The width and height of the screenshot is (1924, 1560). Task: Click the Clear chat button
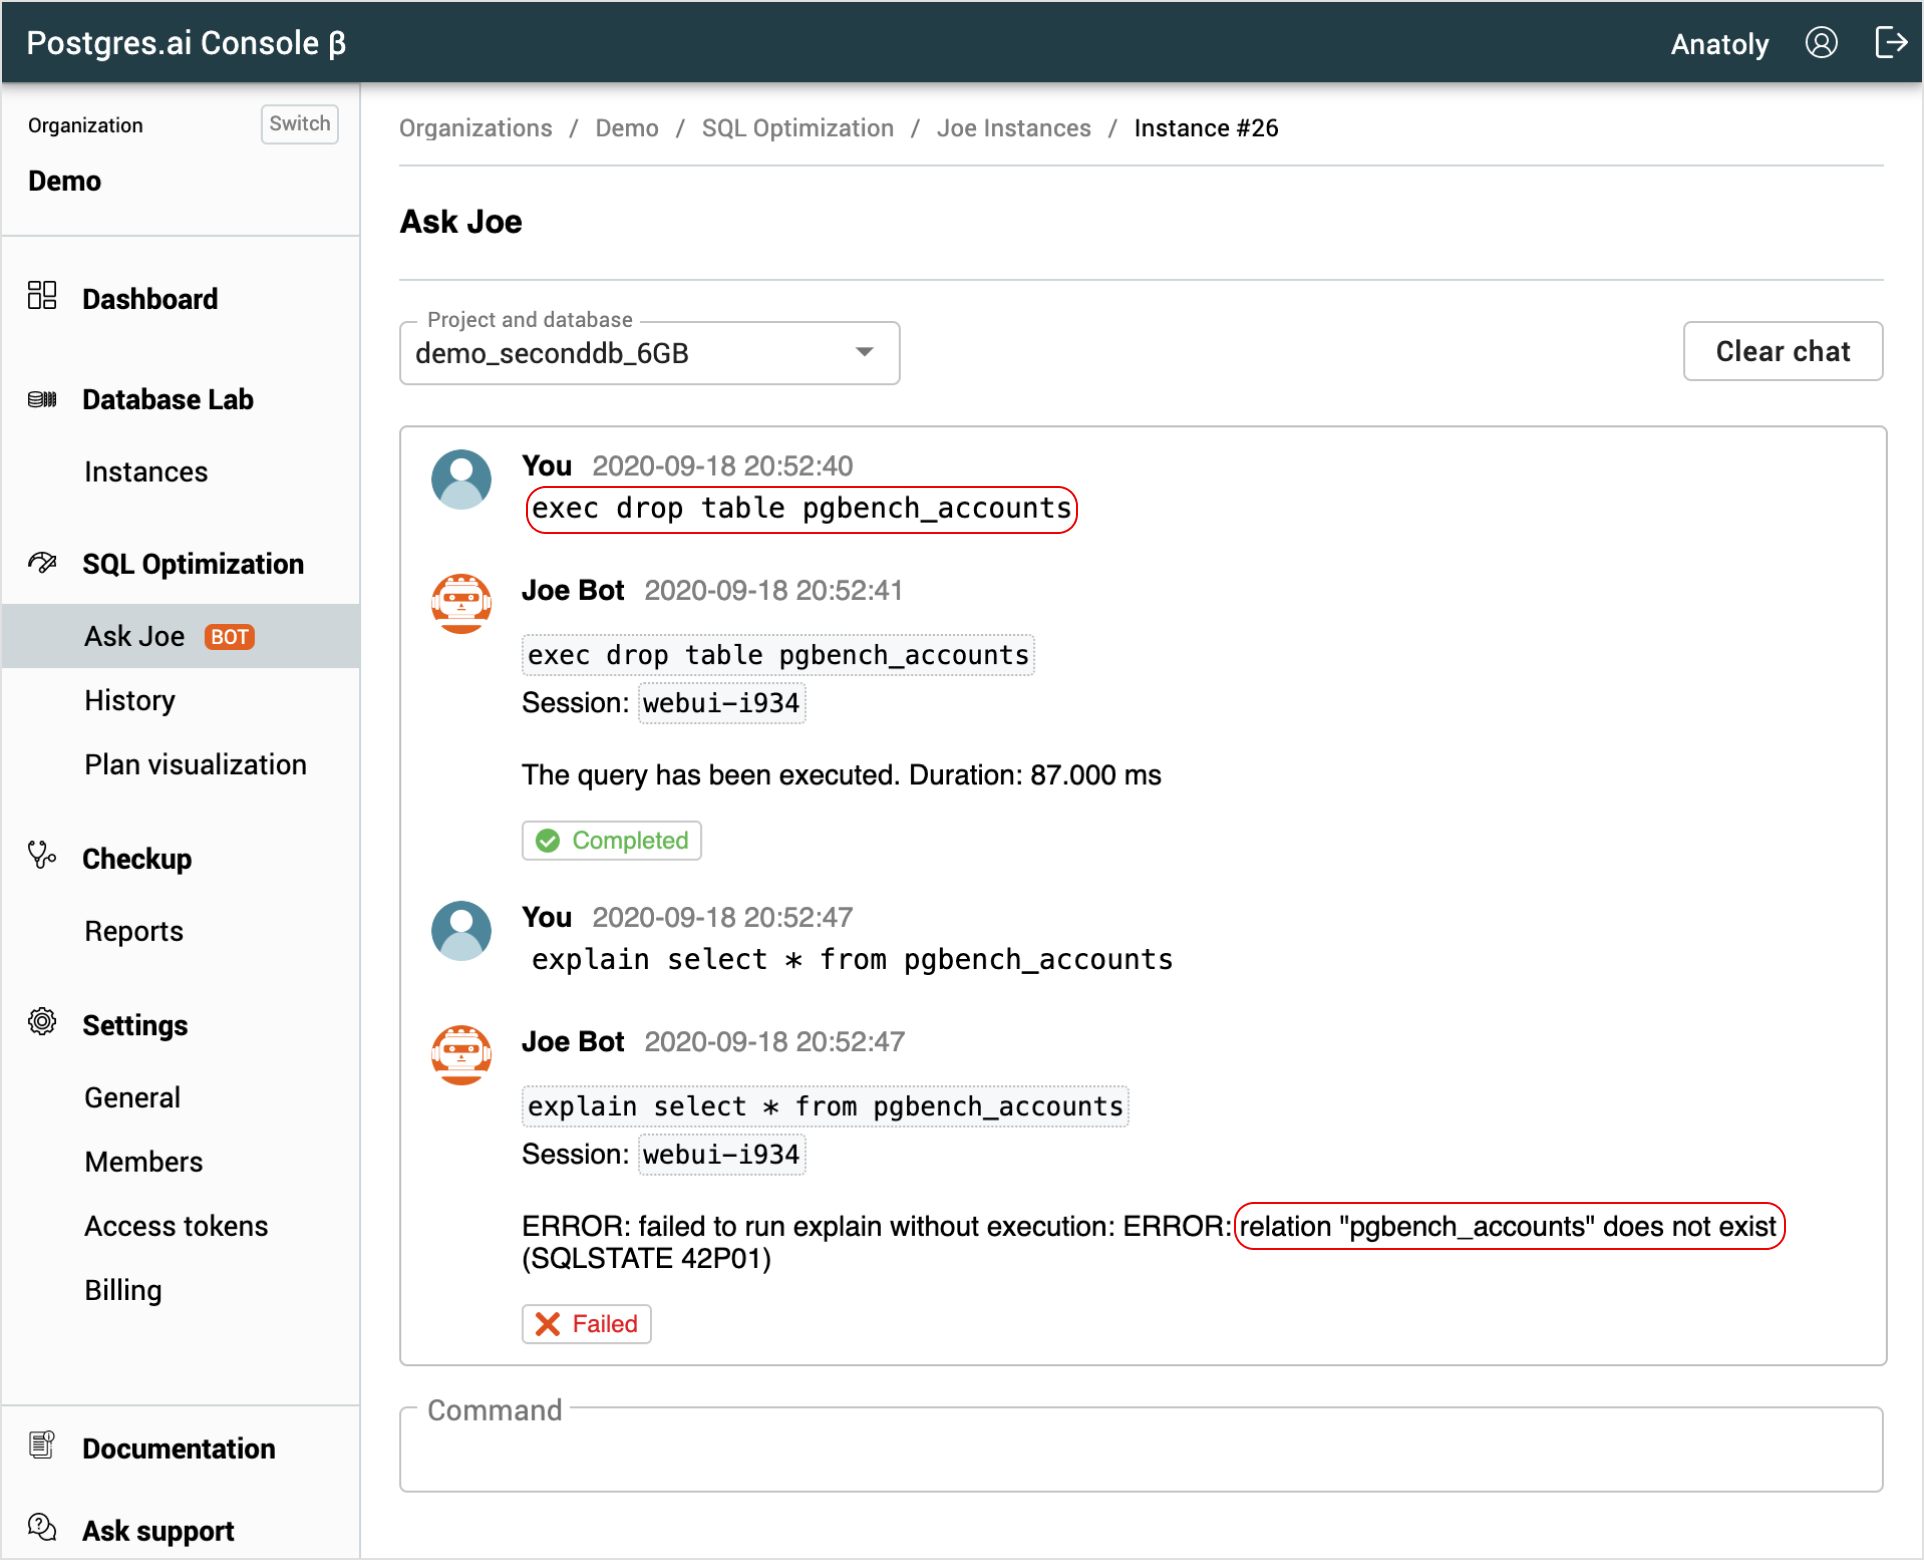pyautogui.click(x=1783, y=351)
